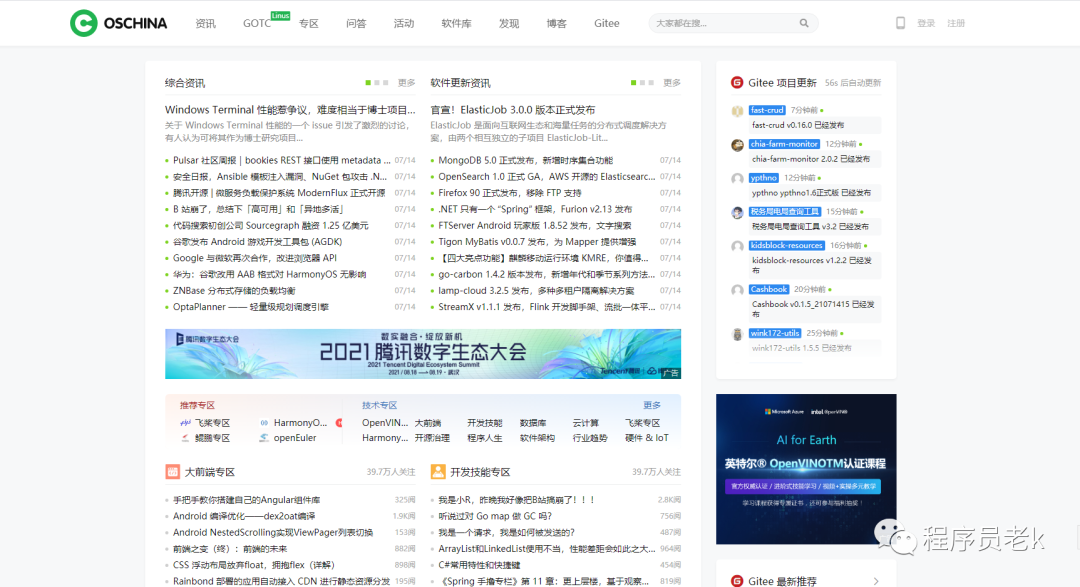Click the search magnifier icon
The width and height of the screenshot is (1080, 587).
coord(804,23)
